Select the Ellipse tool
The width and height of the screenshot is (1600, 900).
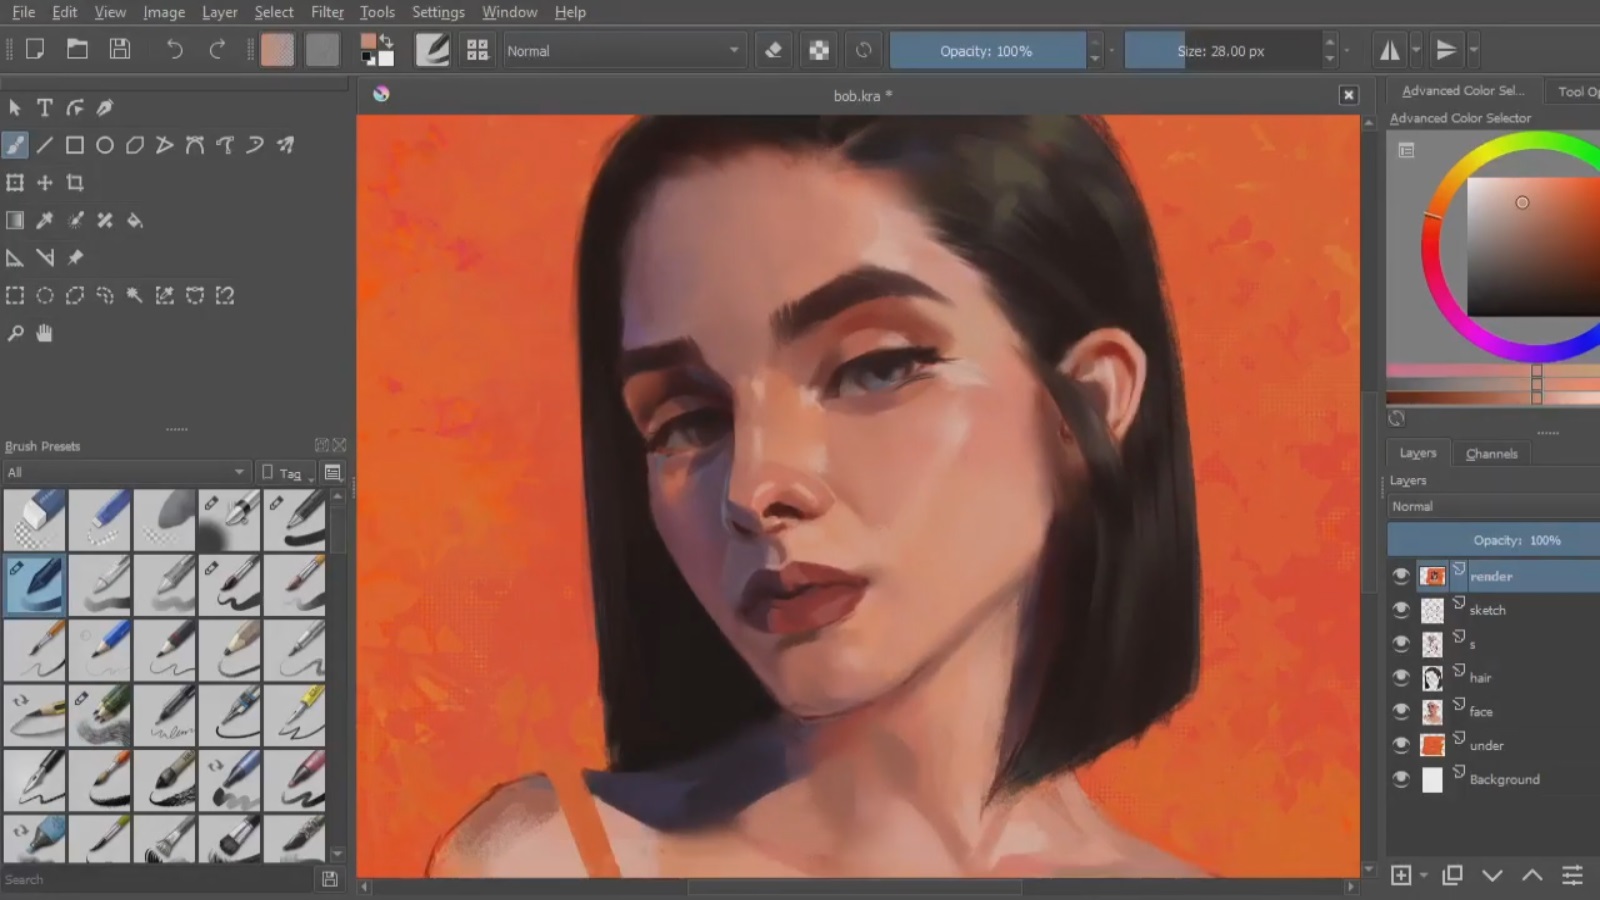coord(105,145)
